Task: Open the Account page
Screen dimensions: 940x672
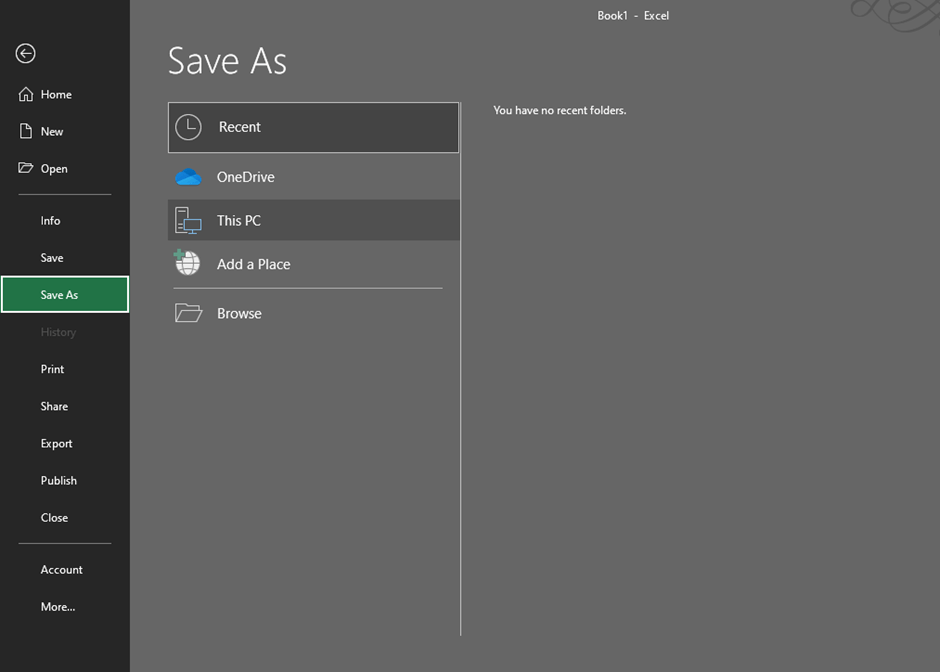Action: pos(61,570)
